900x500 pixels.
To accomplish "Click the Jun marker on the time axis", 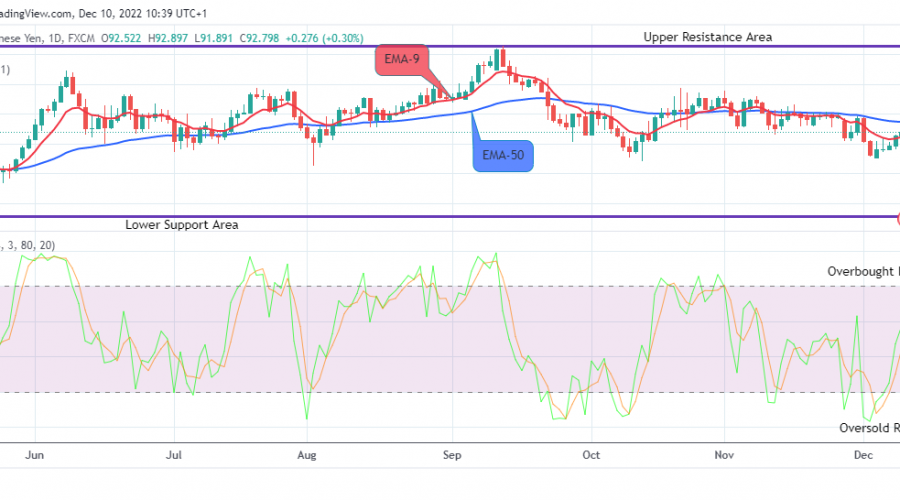I will pos(35,454).
